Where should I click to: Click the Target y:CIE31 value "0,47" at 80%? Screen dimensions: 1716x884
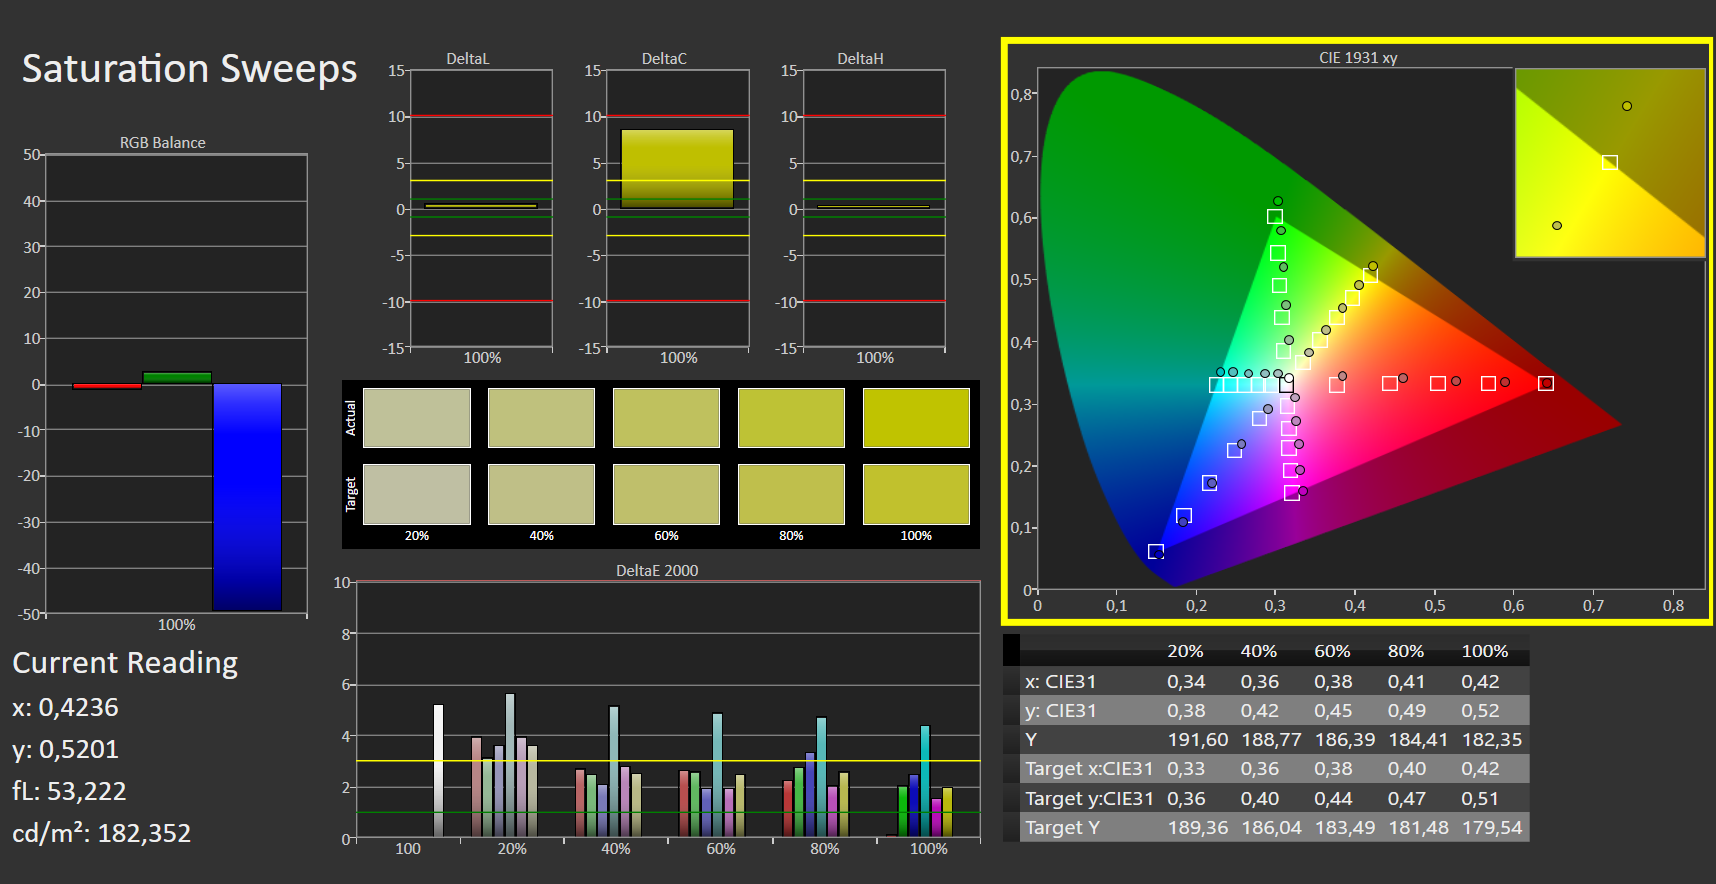tap(1406, 799)
